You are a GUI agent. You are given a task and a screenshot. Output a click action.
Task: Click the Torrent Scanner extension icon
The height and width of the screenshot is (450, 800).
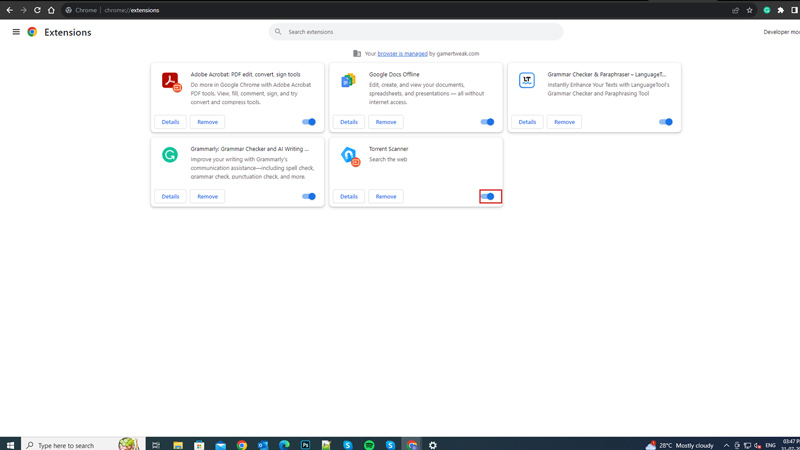click(350, 156)
